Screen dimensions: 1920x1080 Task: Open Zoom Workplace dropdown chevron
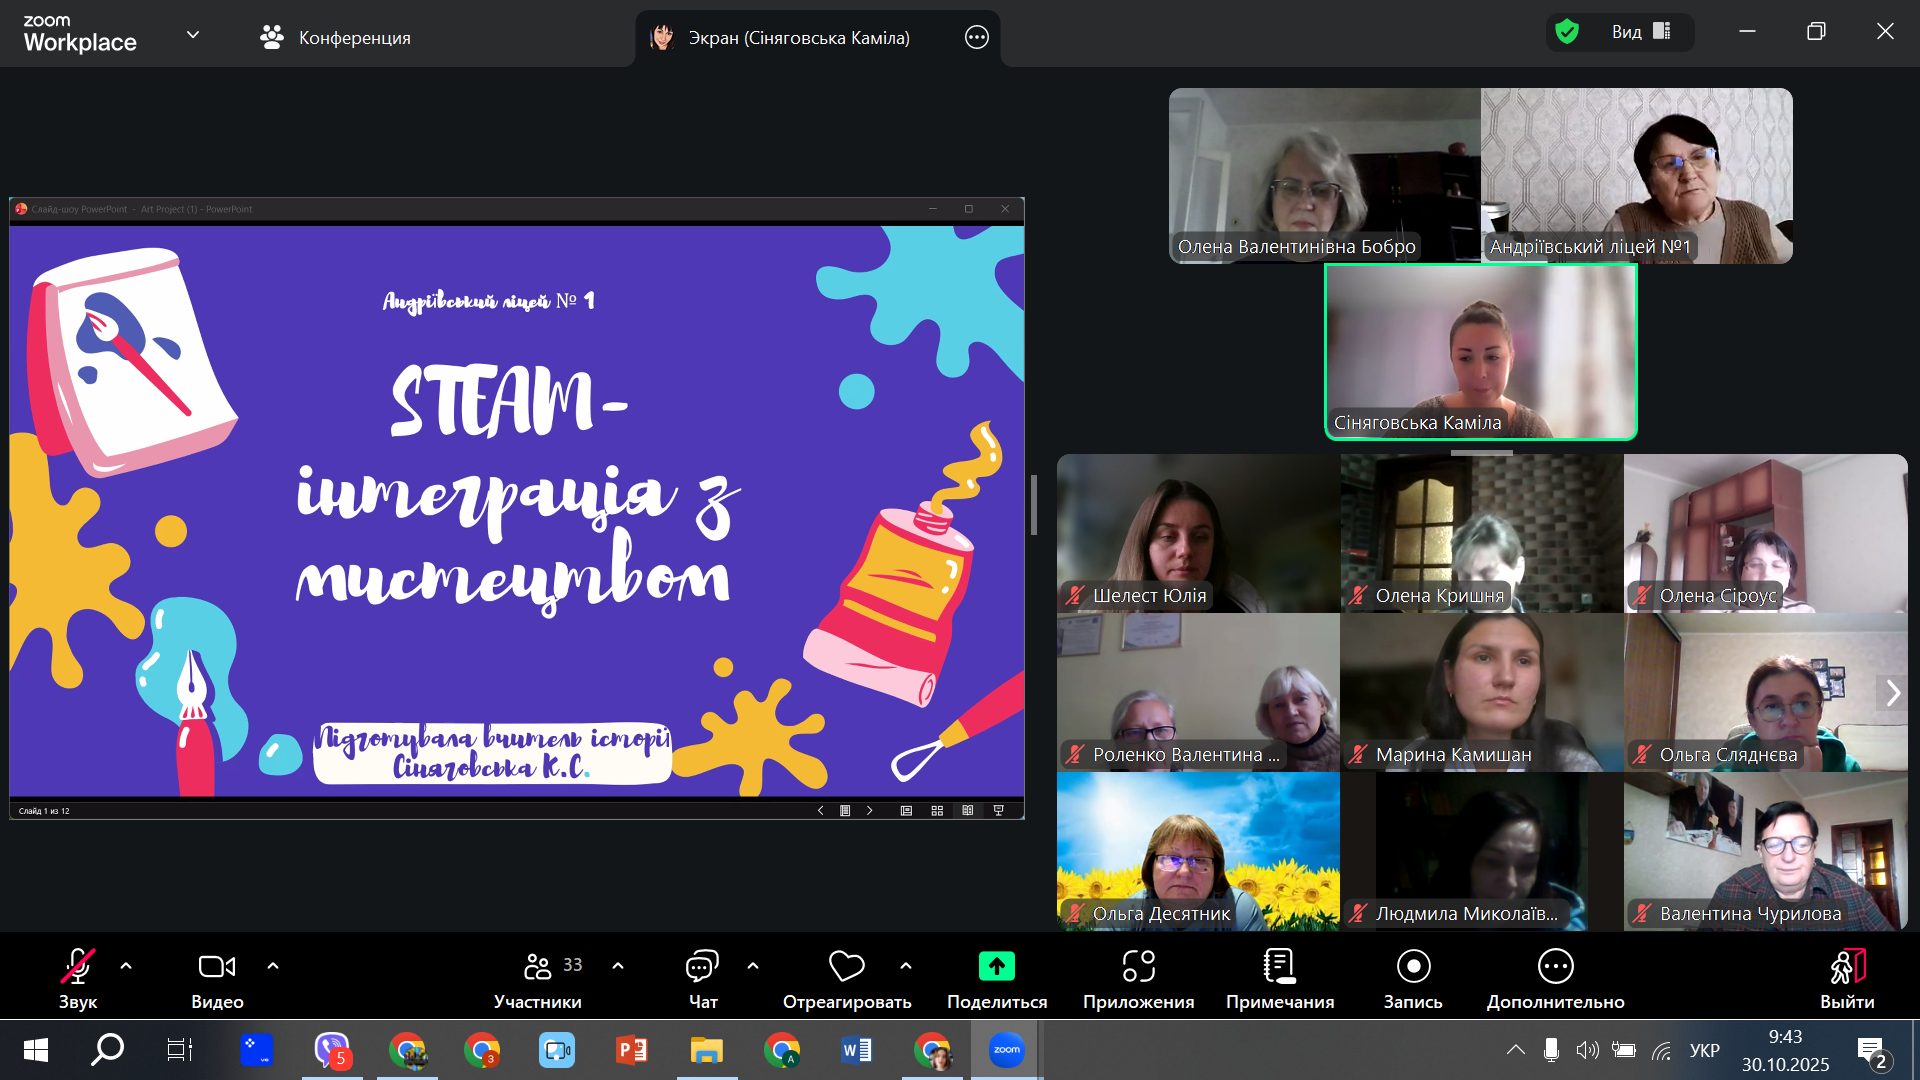[x=193, y=35]
